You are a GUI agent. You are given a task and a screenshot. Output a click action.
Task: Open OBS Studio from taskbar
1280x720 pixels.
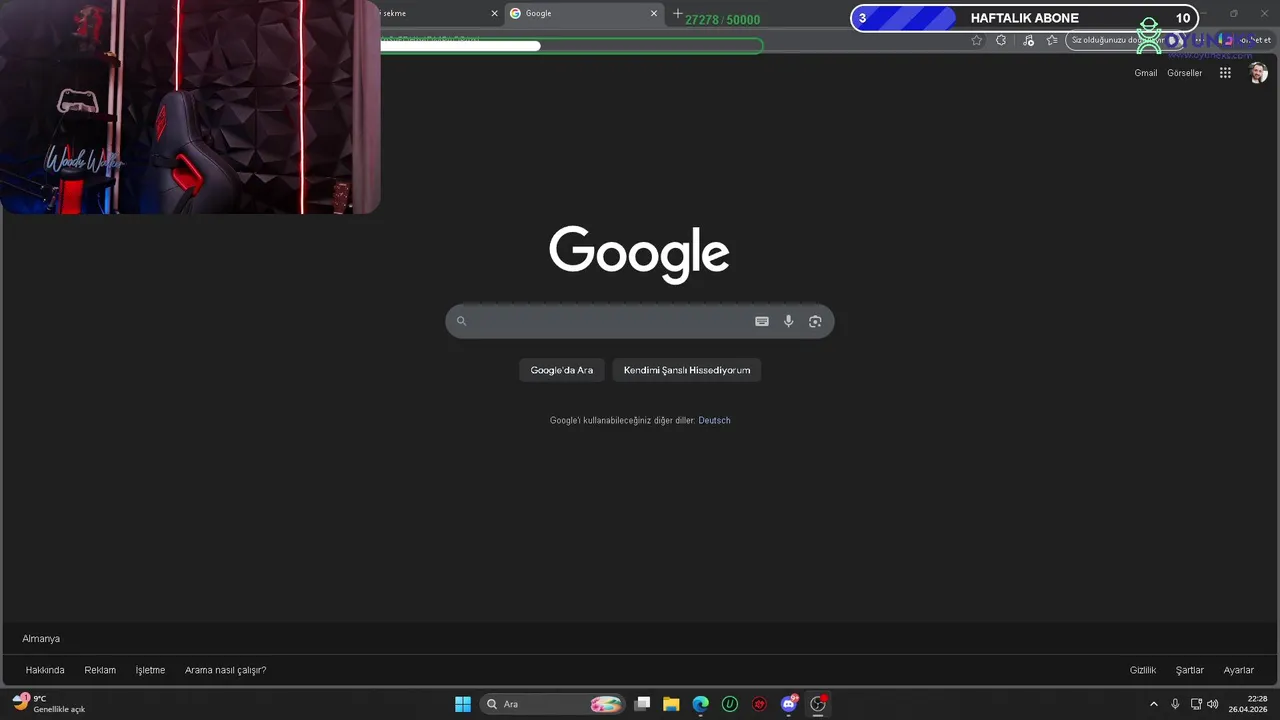point(818,704)
